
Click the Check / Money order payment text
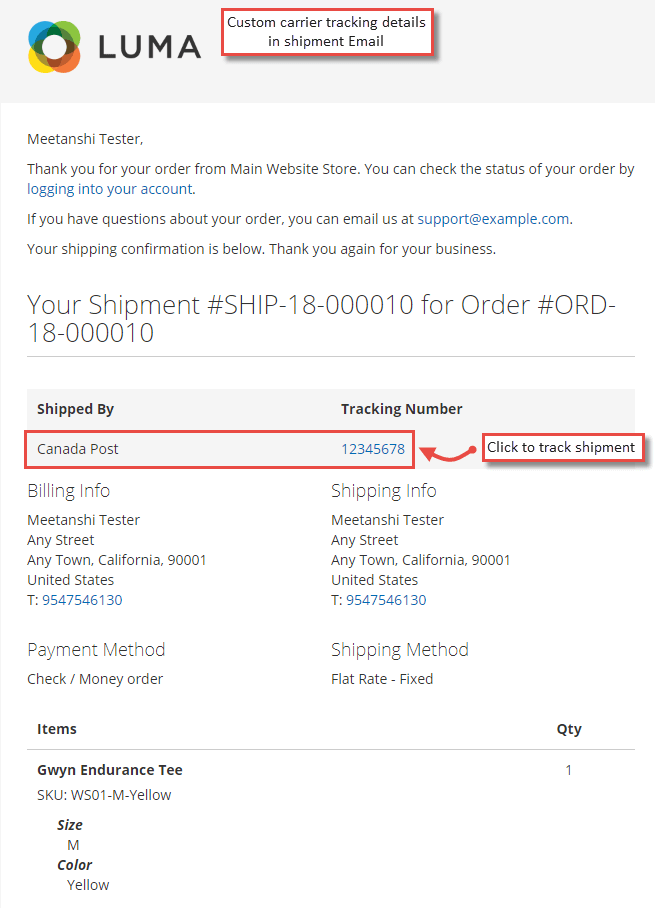95,679
